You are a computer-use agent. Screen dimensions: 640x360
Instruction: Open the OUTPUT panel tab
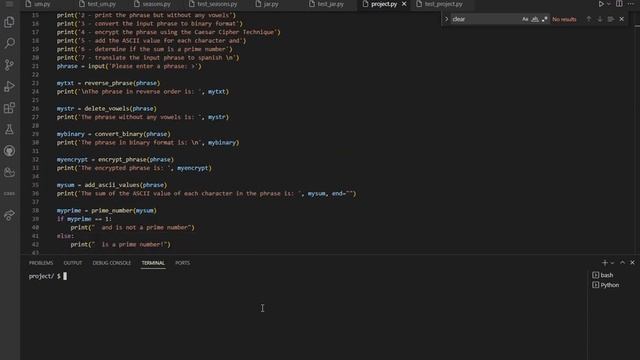[x=73, y=263]
